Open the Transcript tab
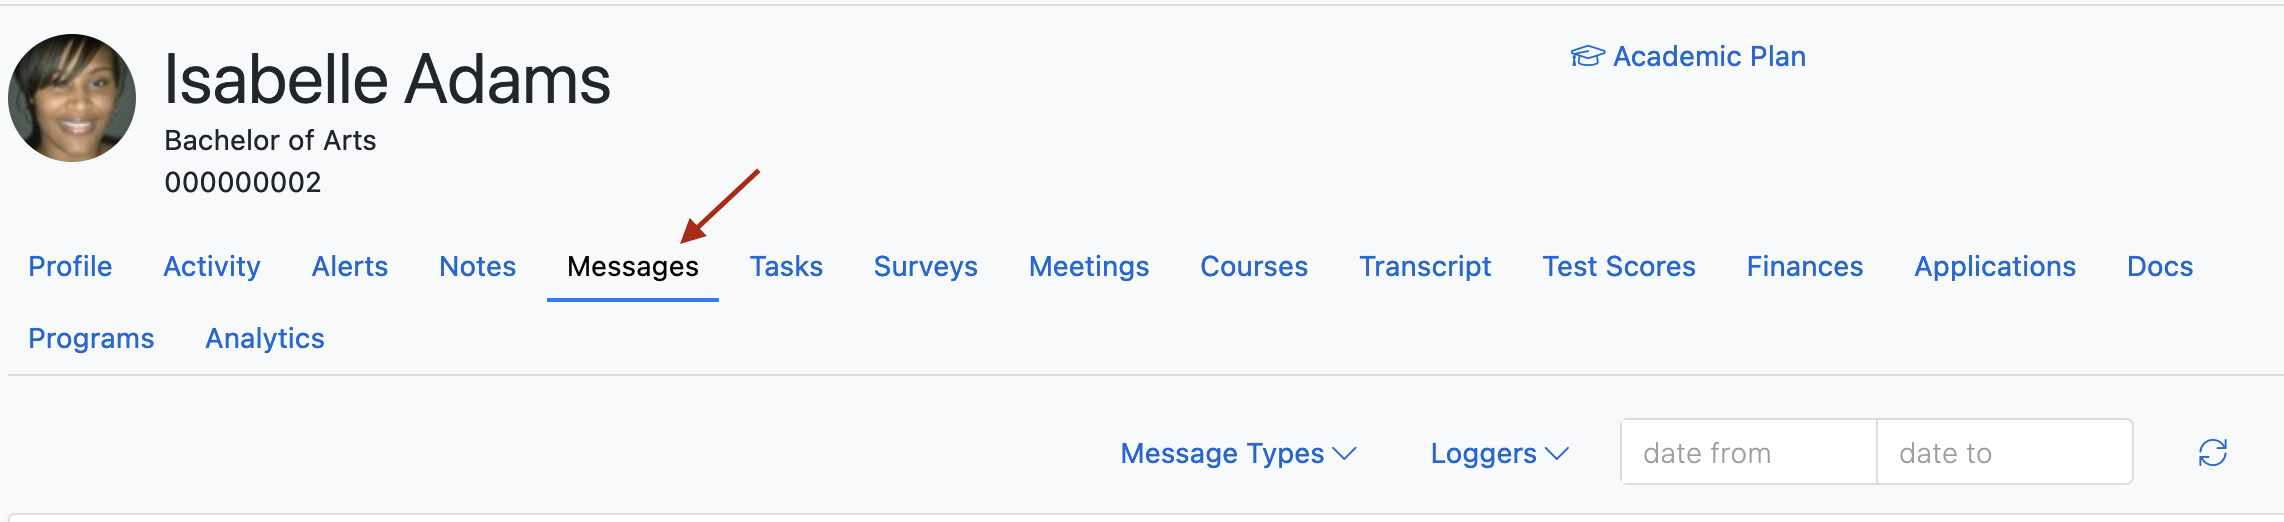 click(1425, 266)
